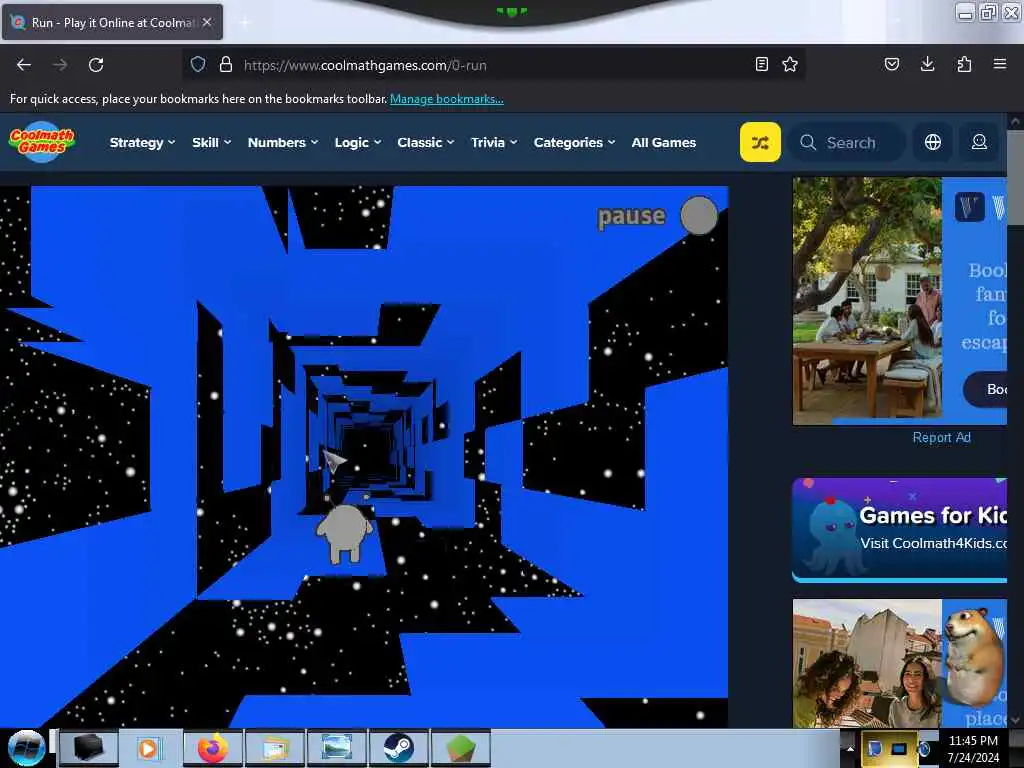Image resolution: width=1024 pixels, height=768 pixels.
Task: Open the black window taskbar icon
Action: 88,748
